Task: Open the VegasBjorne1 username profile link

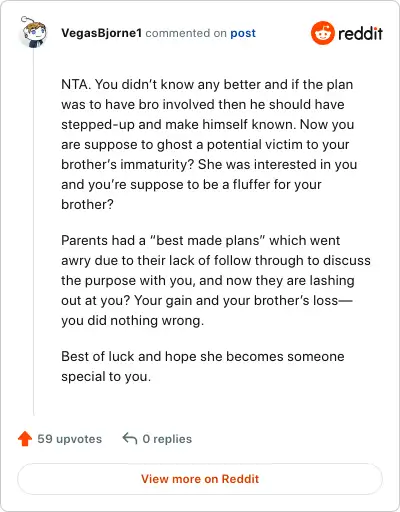Action: click(102, 33)
